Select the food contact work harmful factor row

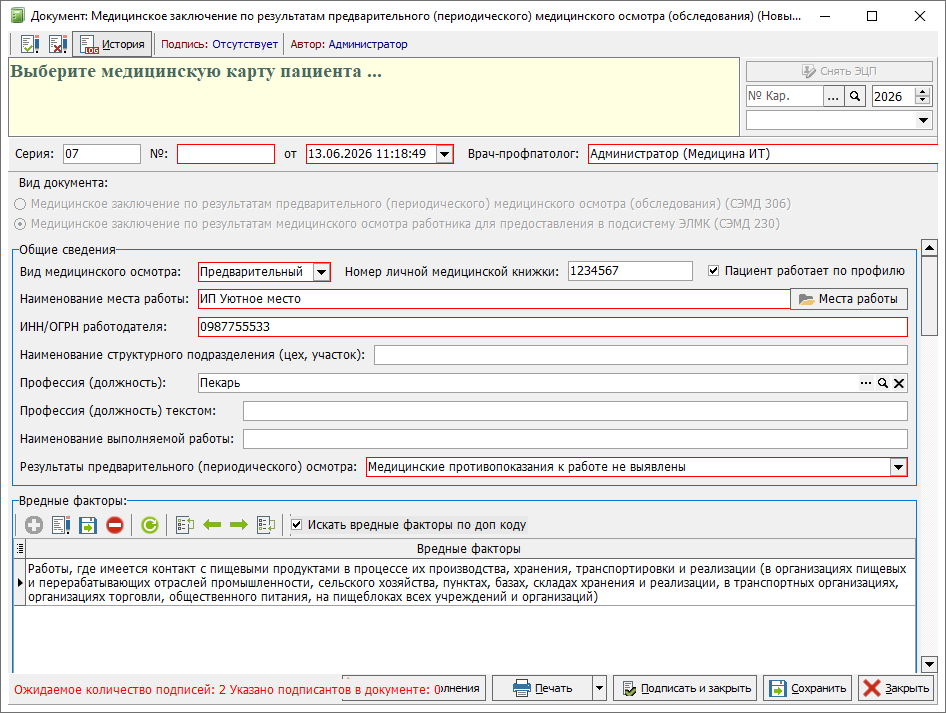coord(469,583)
